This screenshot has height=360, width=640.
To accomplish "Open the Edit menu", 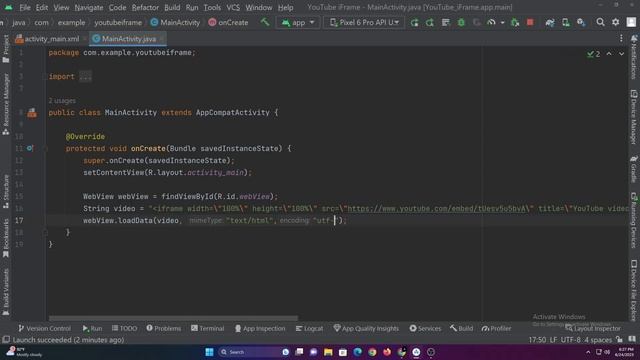I will point(42,7).
